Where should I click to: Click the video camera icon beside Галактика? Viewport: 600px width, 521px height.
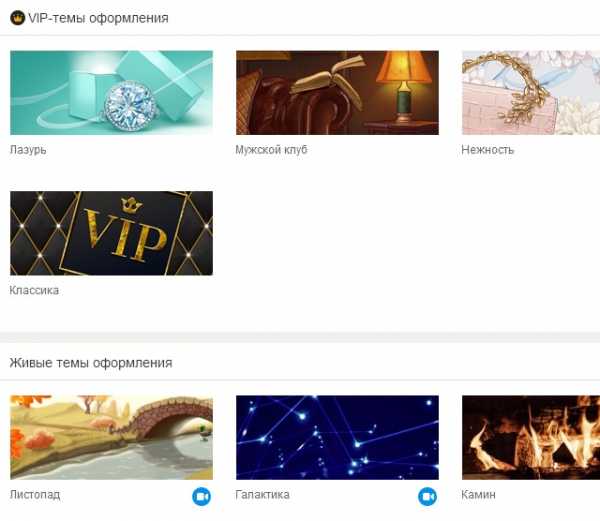(427, 497)
